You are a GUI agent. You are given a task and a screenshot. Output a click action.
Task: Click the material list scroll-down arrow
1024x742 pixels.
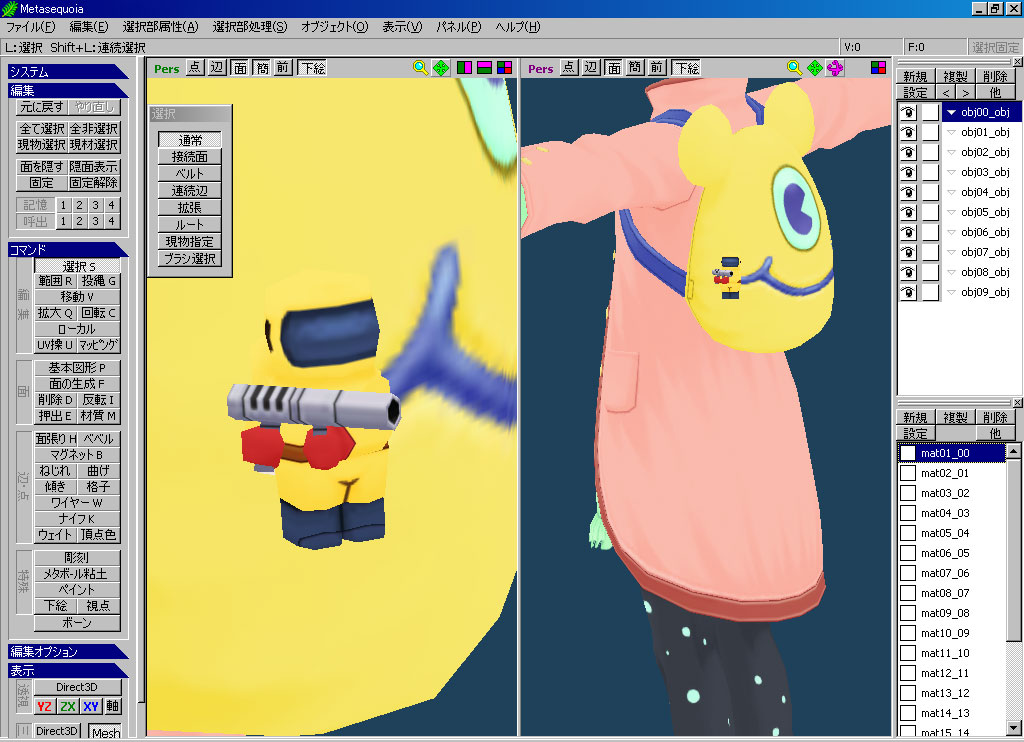tap(1014, 727)
